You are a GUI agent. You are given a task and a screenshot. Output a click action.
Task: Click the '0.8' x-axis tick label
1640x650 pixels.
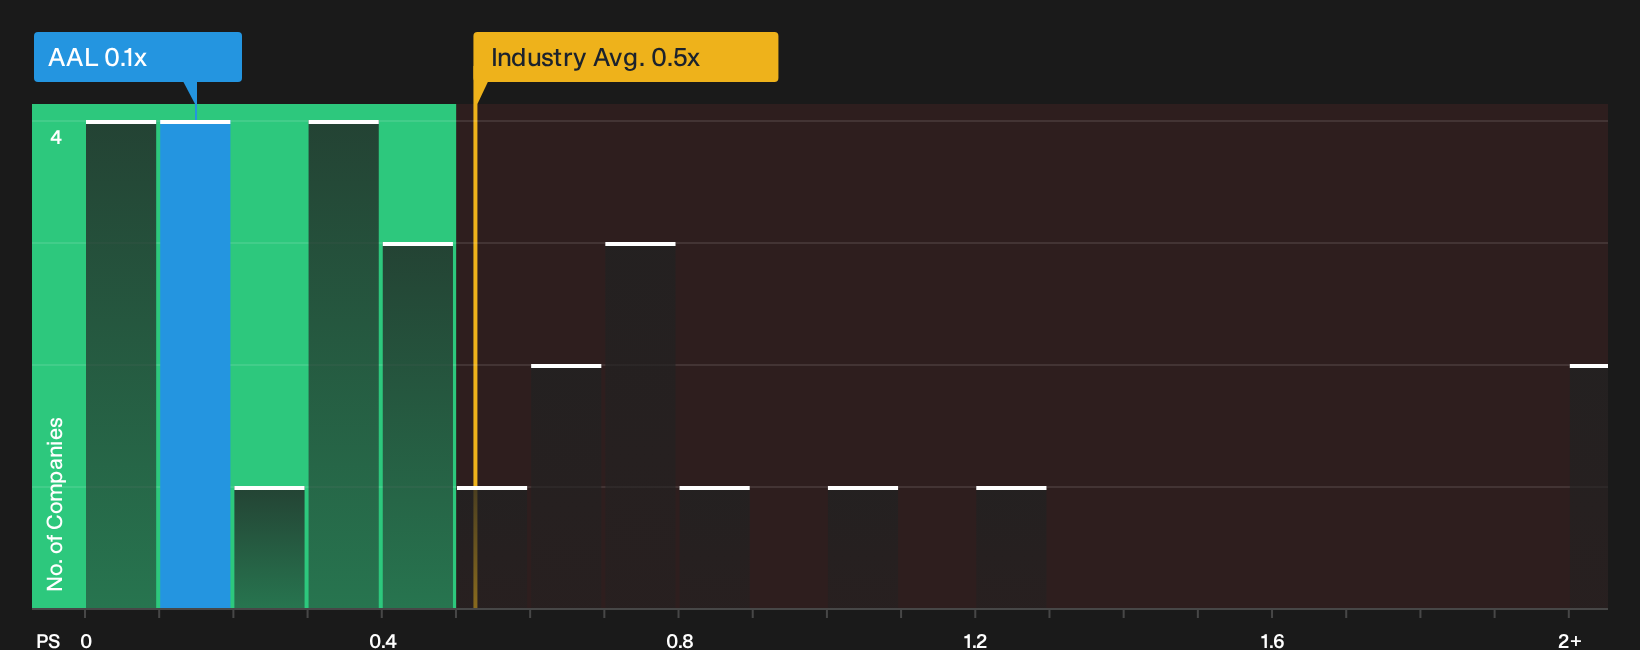click(680, 641)
